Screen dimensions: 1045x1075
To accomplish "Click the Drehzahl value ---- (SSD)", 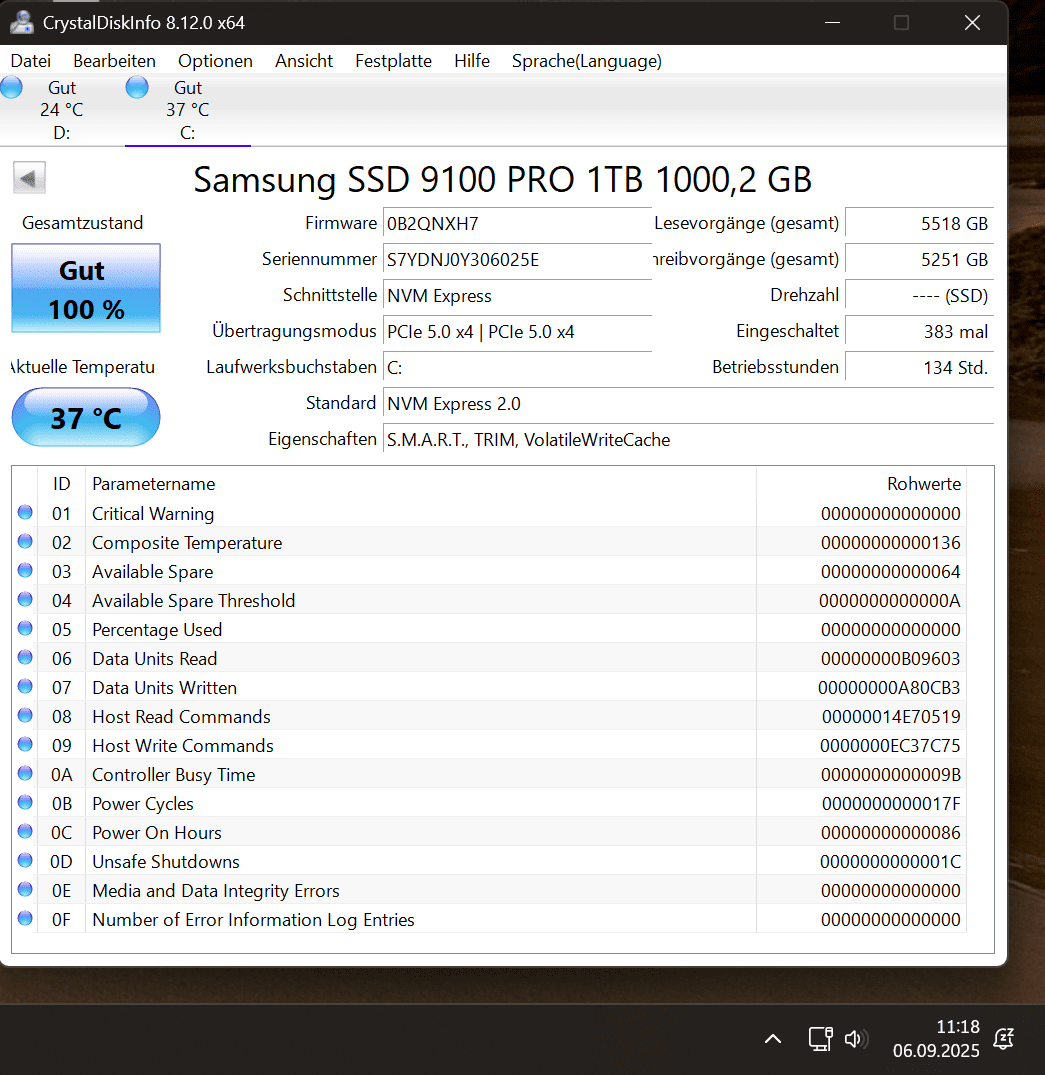I will coord(920,296).
